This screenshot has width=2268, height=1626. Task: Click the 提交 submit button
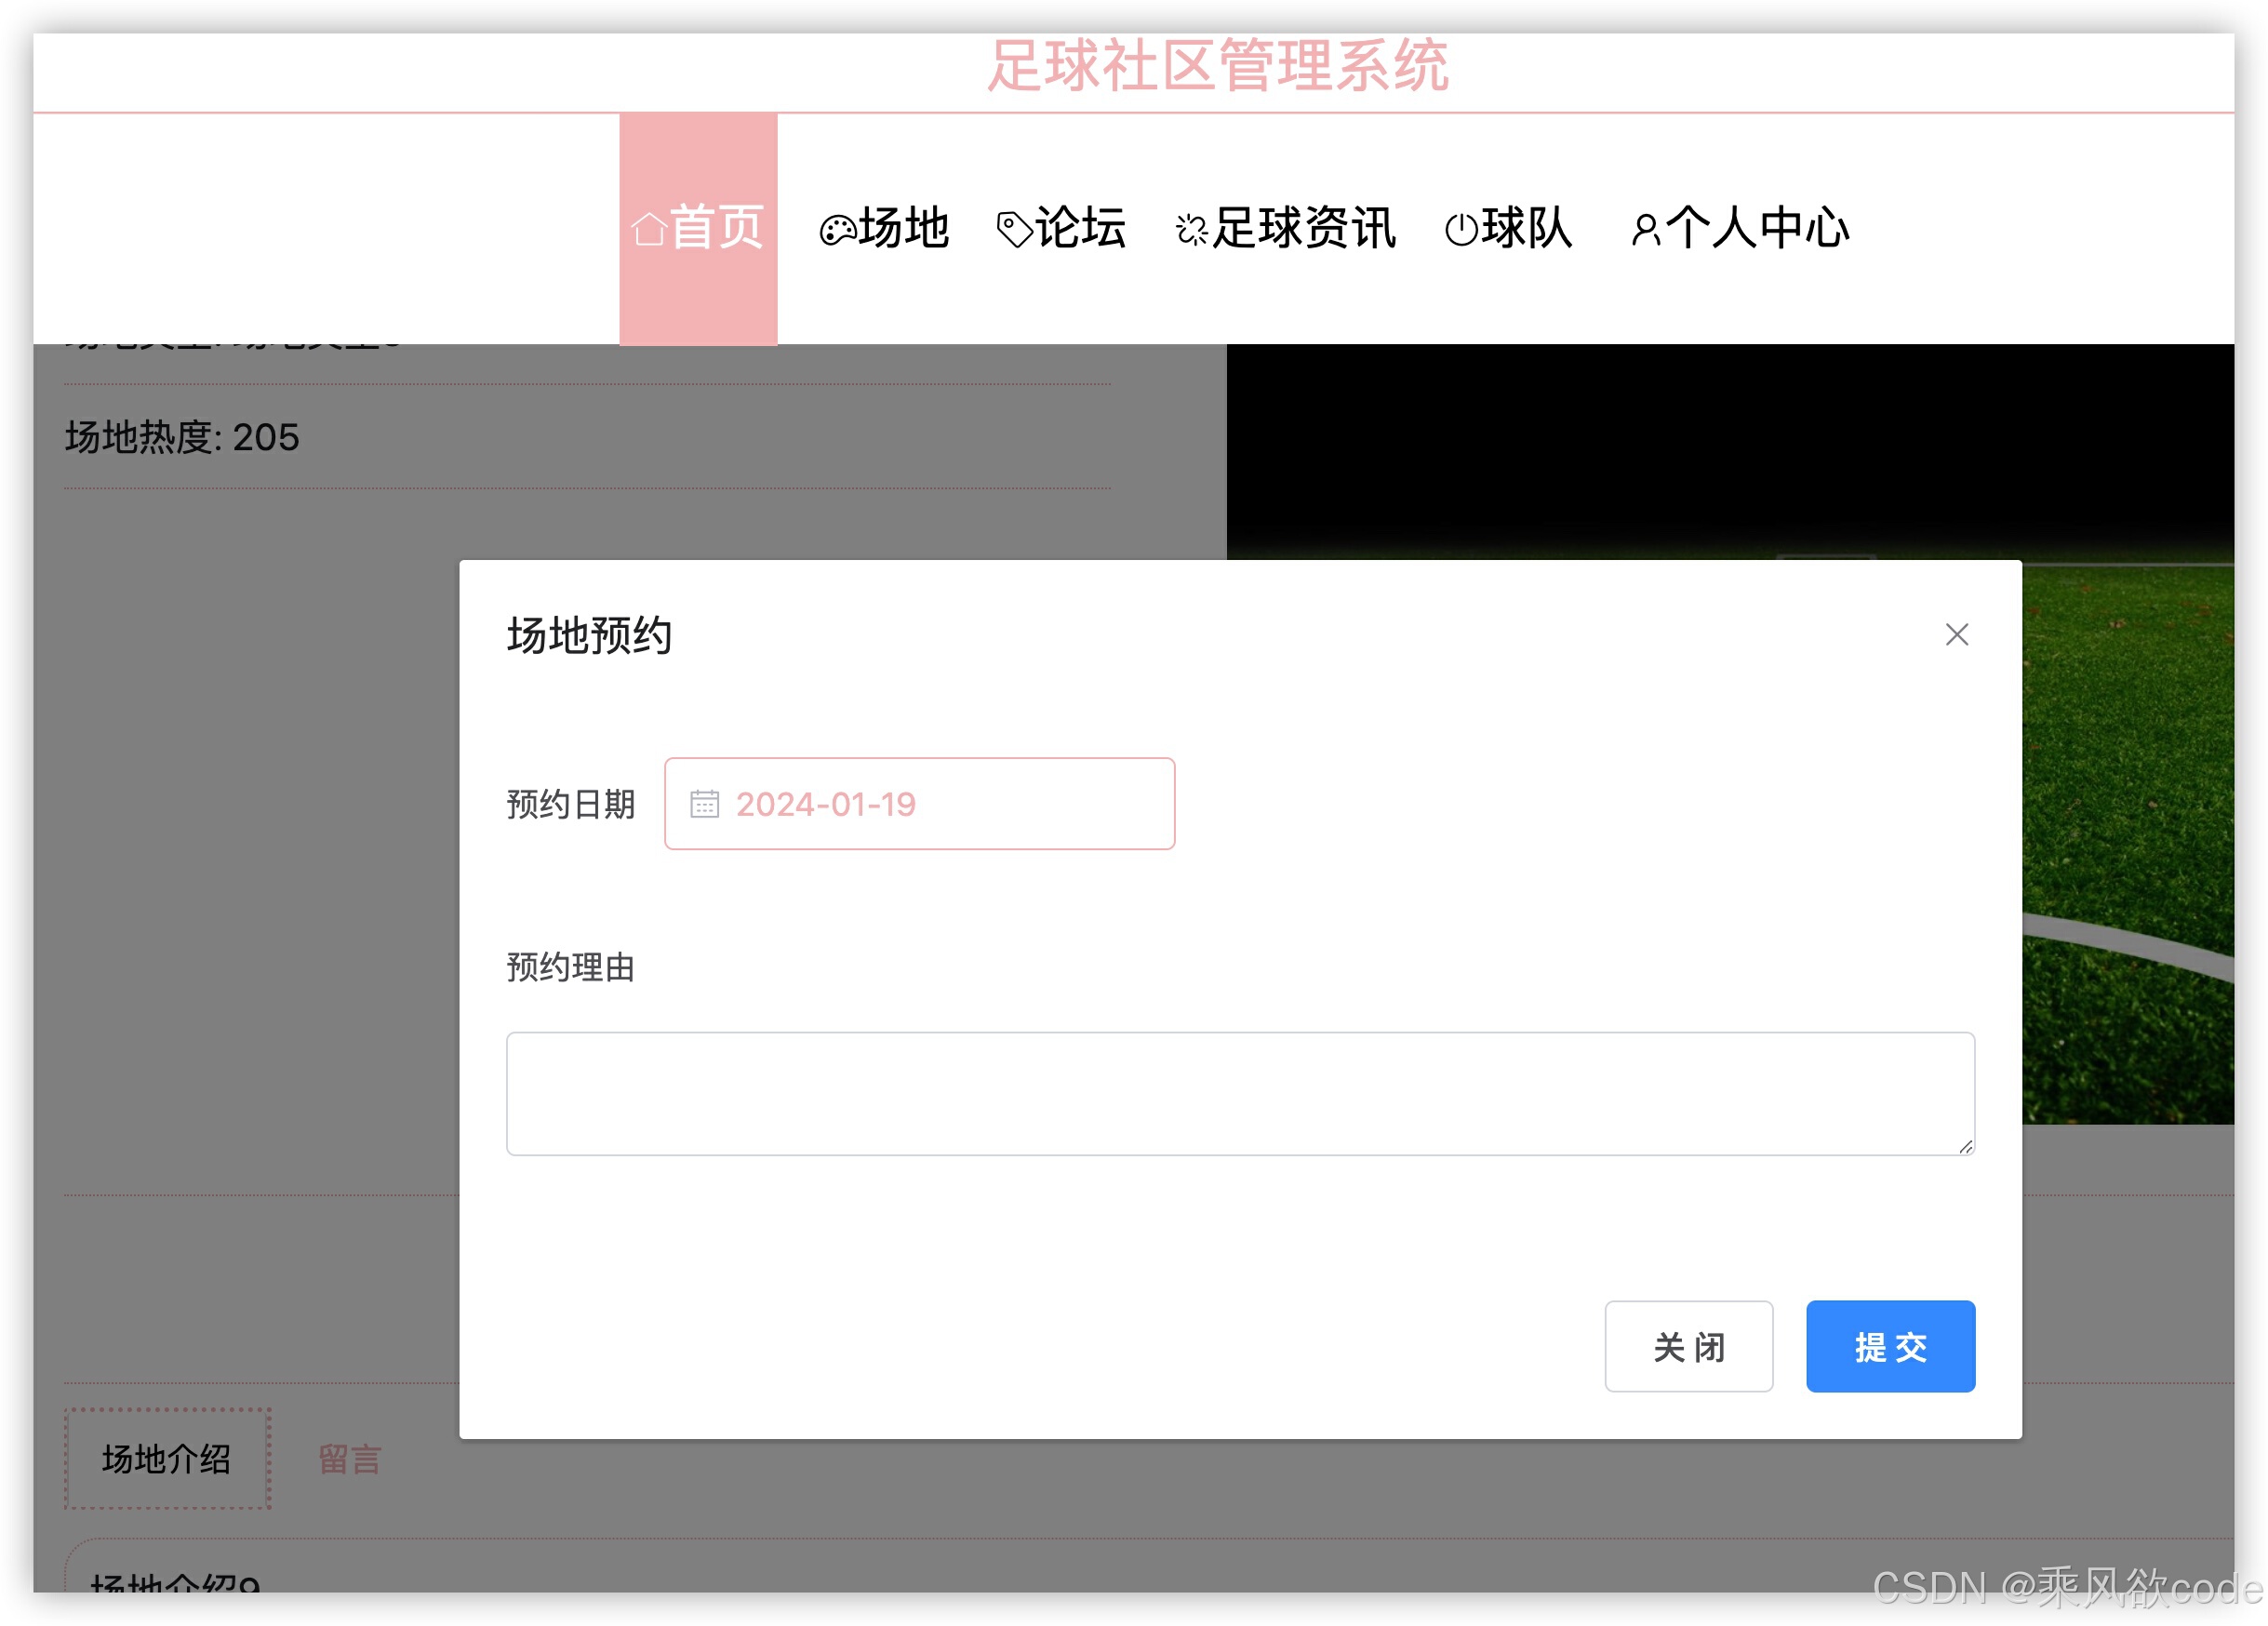click(1890, 1347)
